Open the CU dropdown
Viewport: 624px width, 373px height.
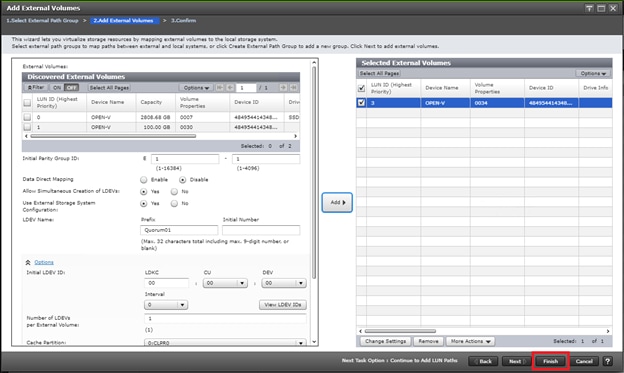click(225, 283)
